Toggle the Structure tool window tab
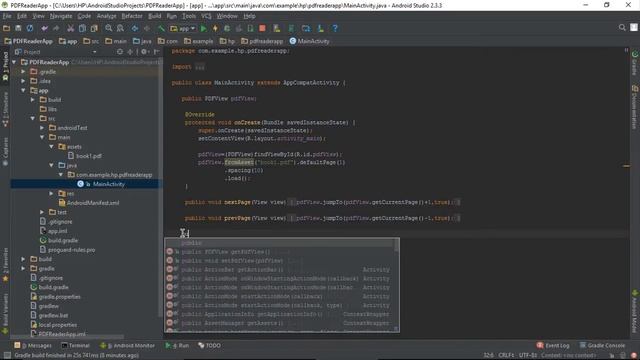The image size is (640, 360). [x=5, y=108]
